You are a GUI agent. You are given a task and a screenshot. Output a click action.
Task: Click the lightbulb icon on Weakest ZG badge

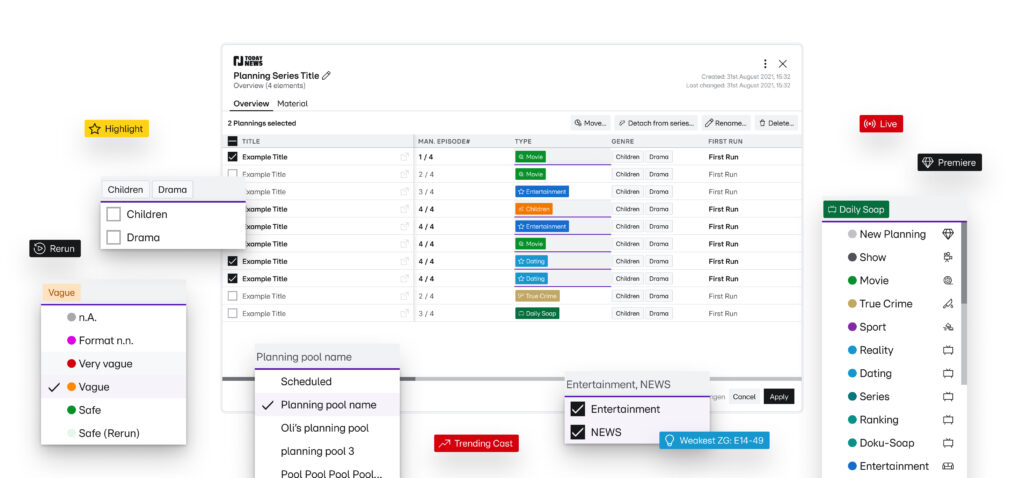pos(670,440)
